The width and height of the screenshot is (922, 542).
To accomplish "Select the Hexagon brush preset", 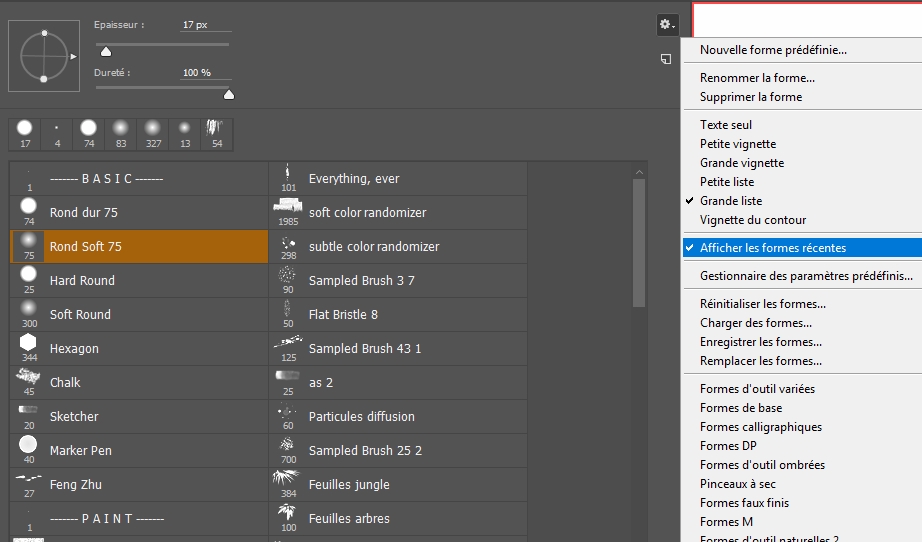I will point(138,348).
